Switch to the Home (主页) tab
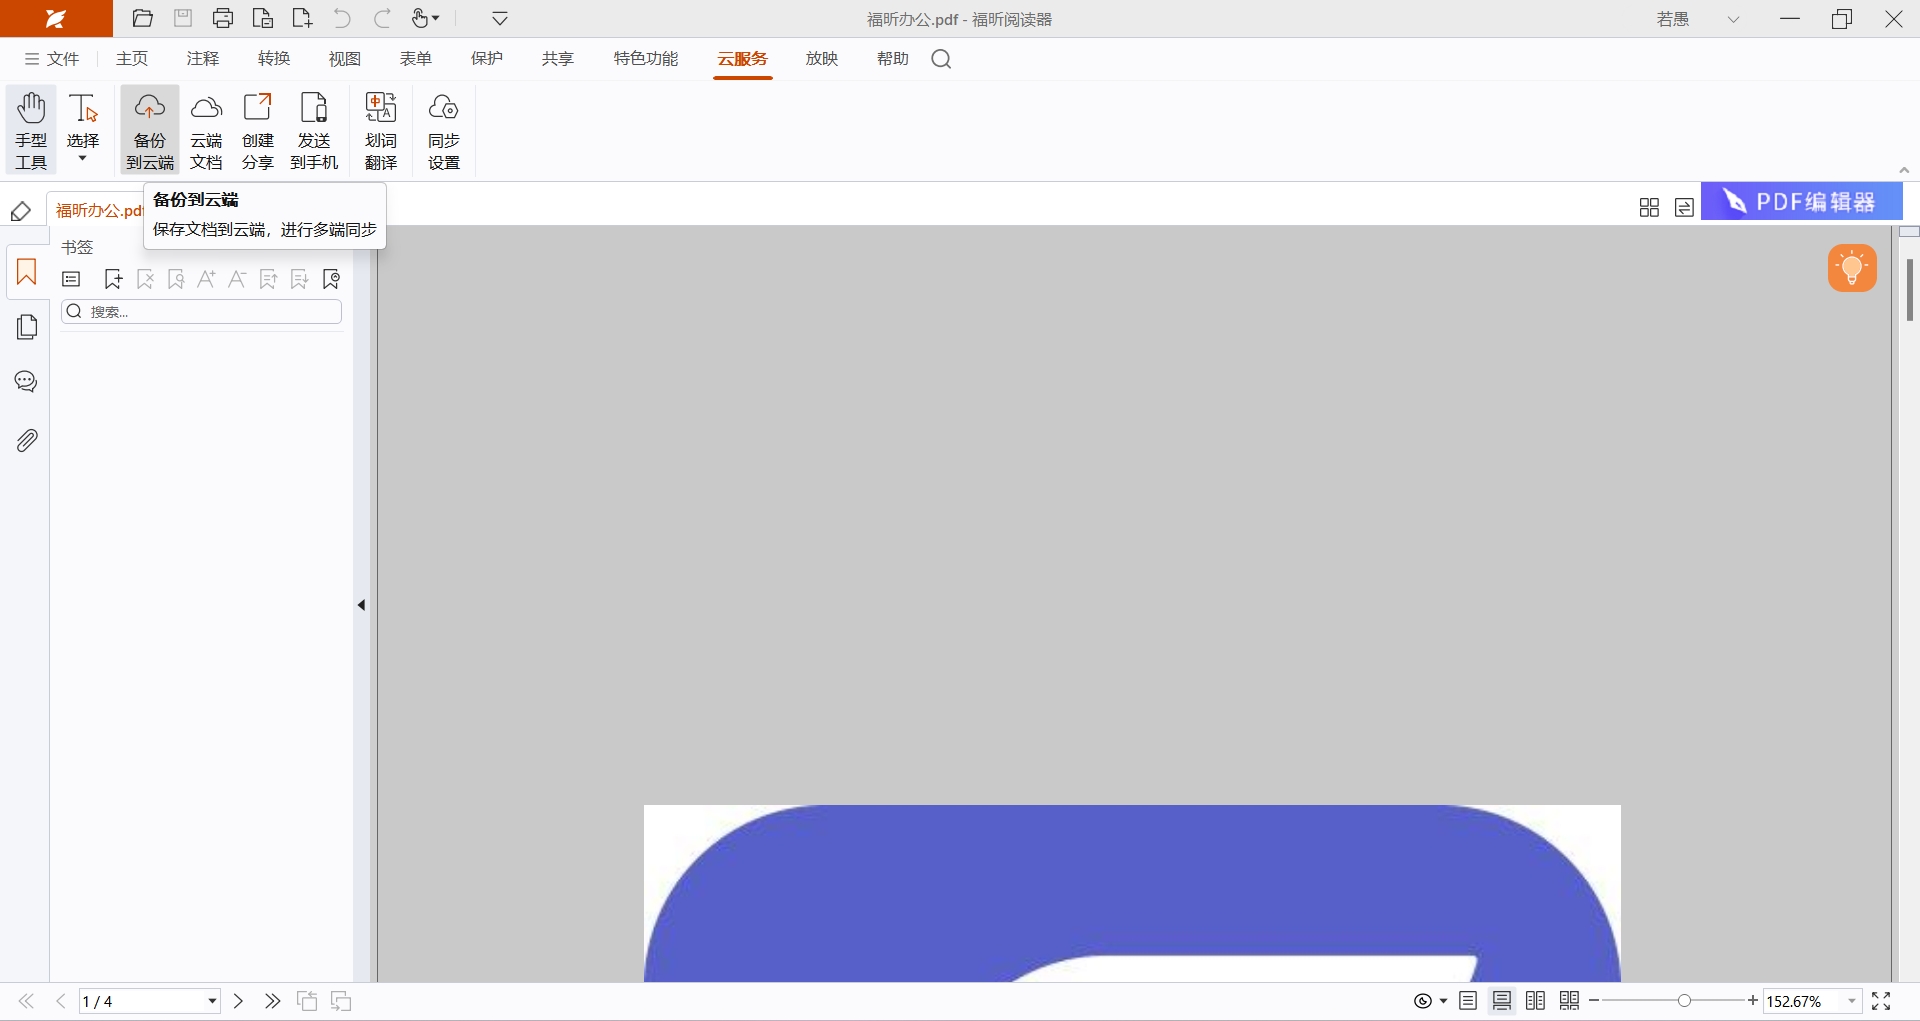This screenshot has width=1920, height=1021. coord(132,59)
